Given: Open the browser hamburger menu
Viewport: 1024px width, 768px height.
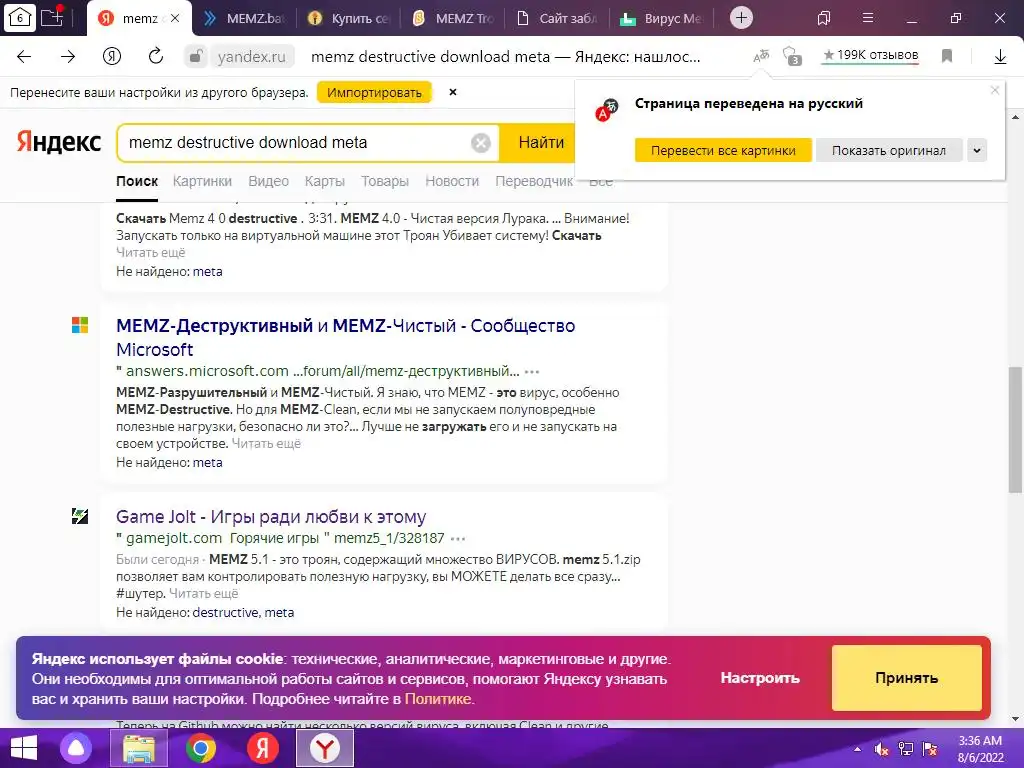Looking at the screenshot, I should (868, 18).
